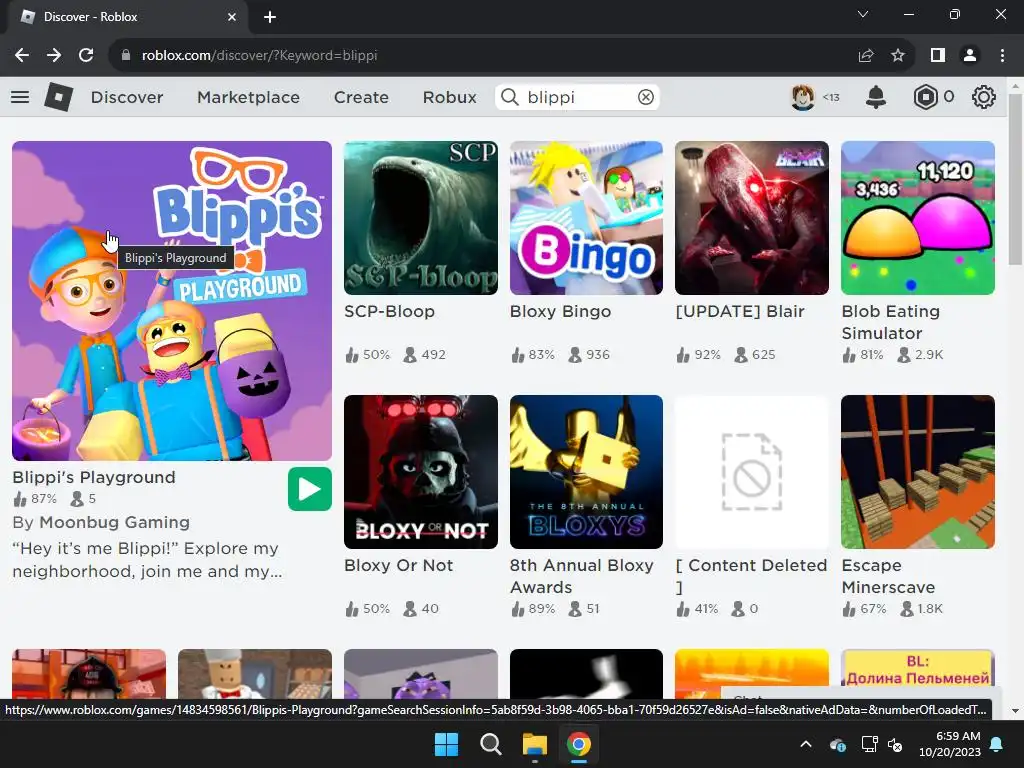Open the Windows notification bell
Screen dimensions: 1024x768
(x=997, y=744)
